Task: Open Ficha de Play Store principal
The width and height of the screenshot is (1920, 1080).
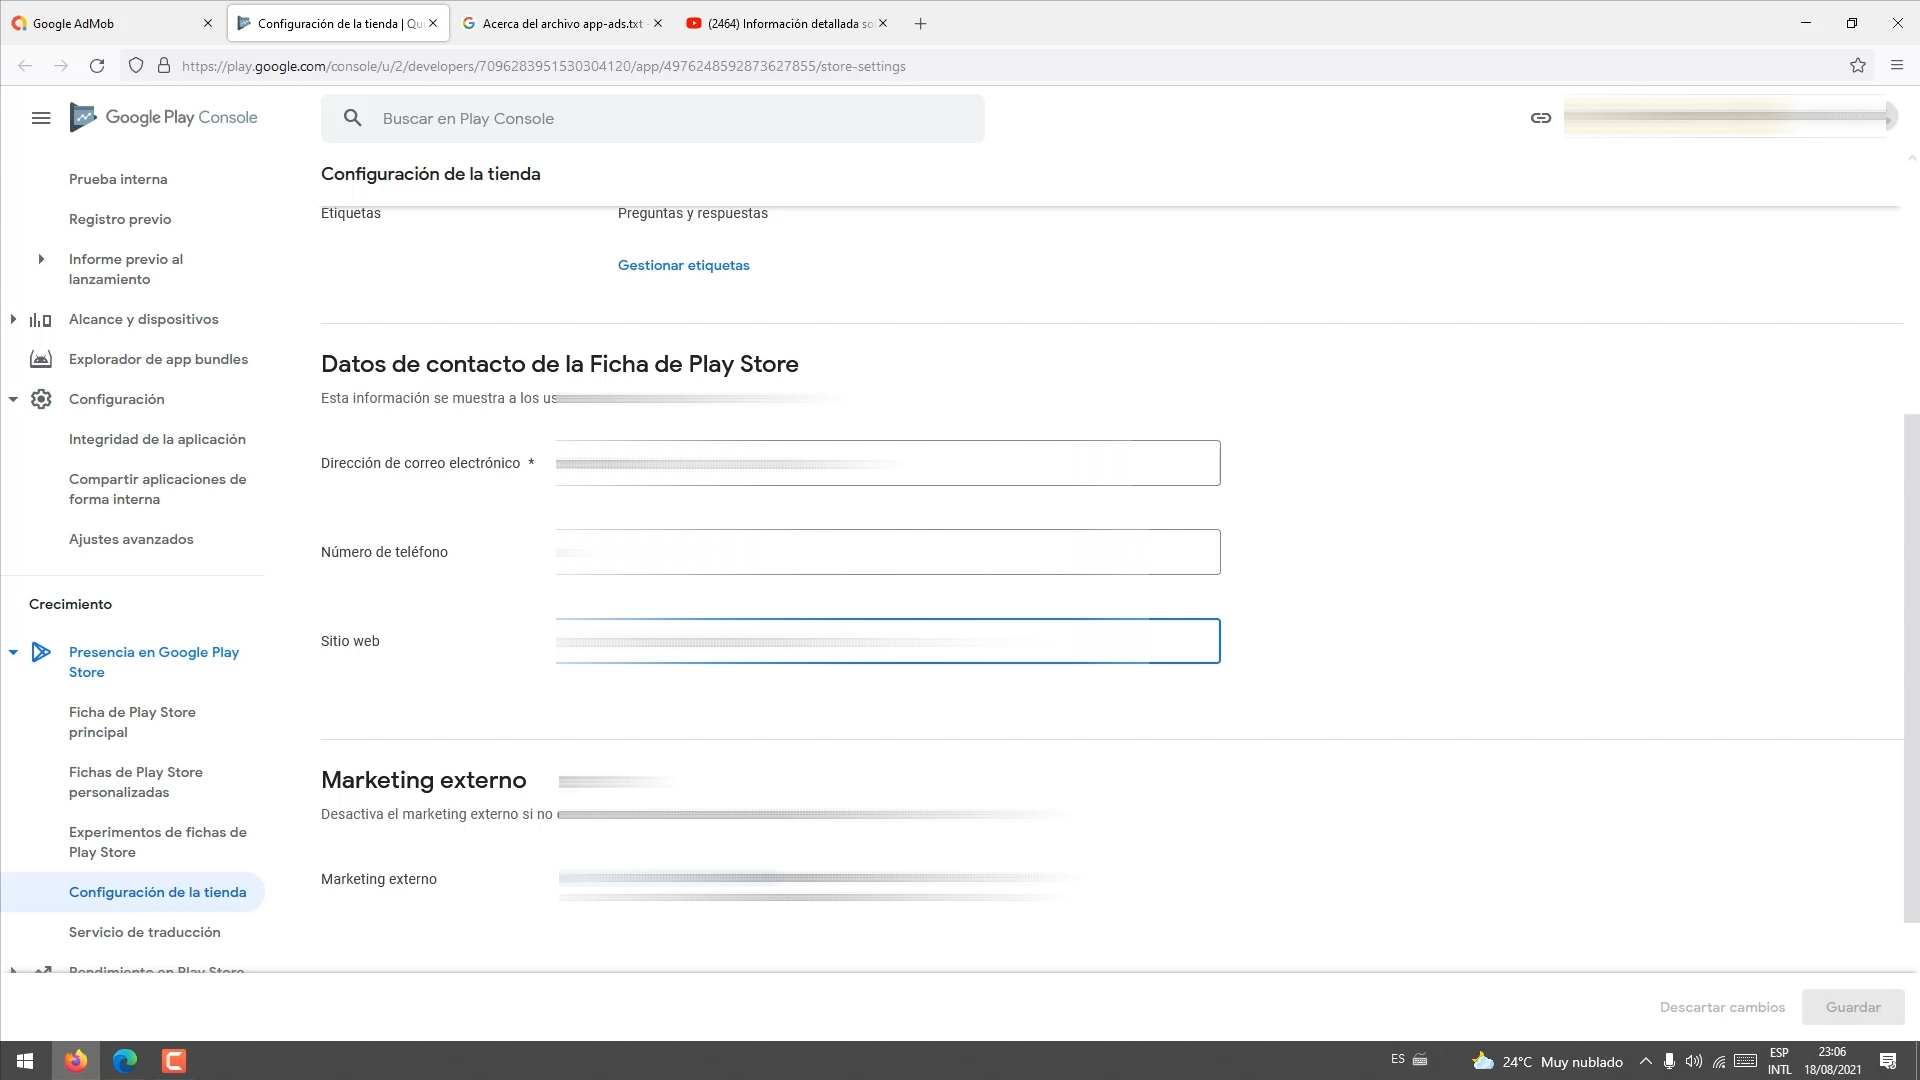Action: pyautogui.click(x=132, y=722)
